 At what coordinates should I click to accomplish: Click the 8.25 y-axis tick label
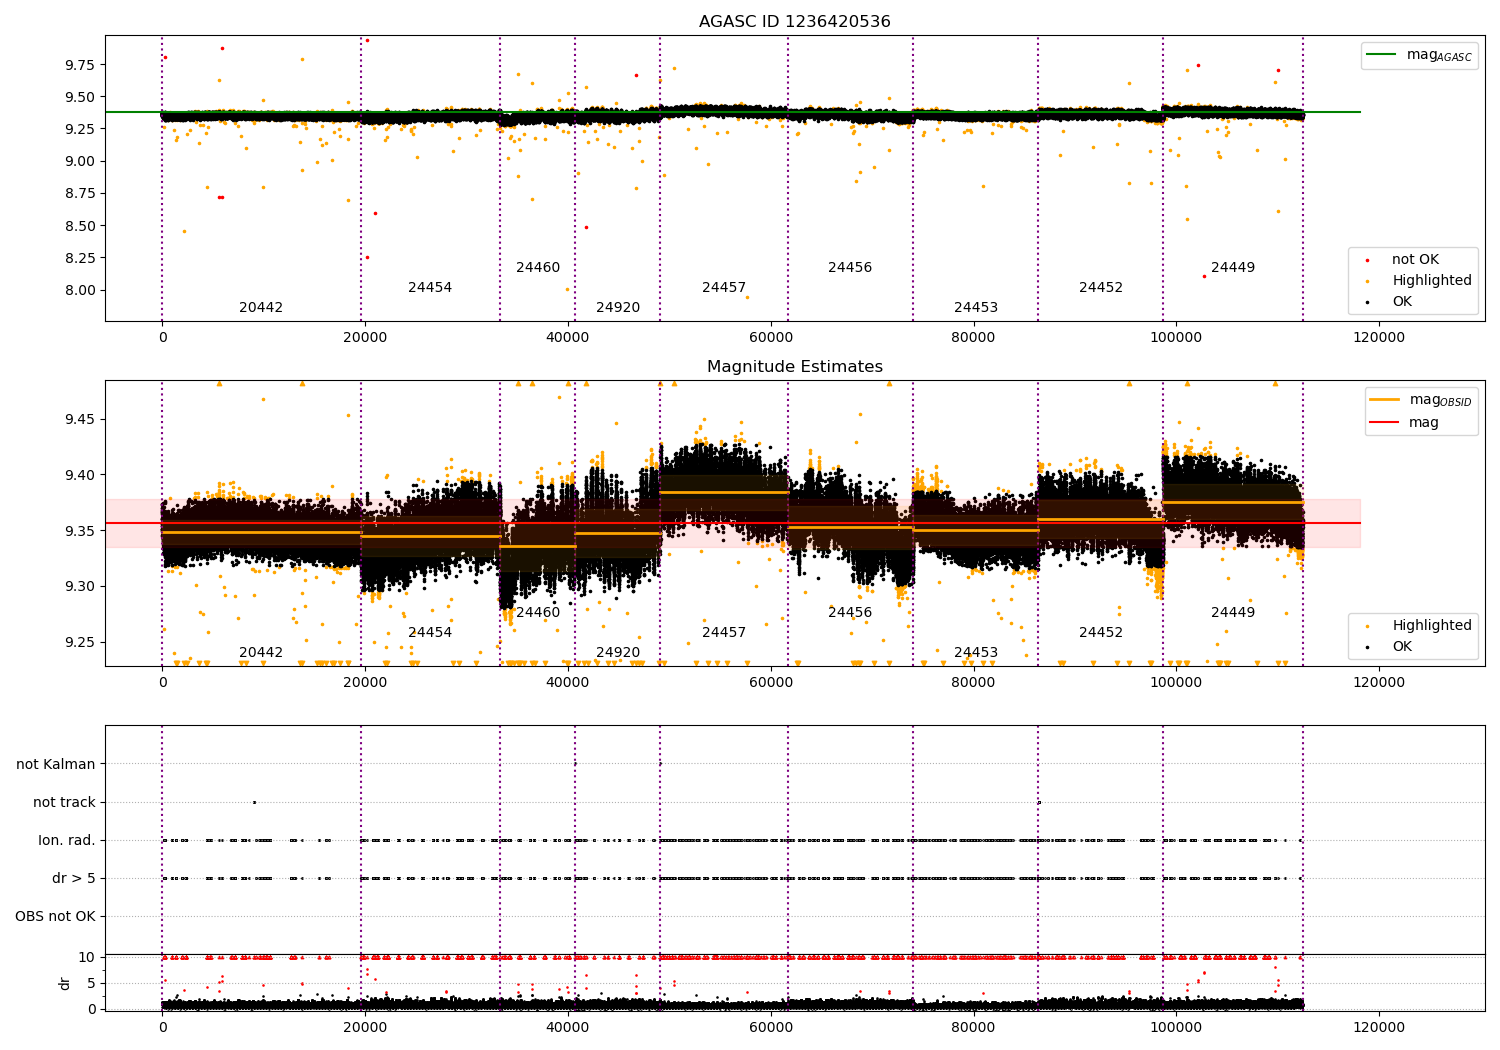pos(80,258)
